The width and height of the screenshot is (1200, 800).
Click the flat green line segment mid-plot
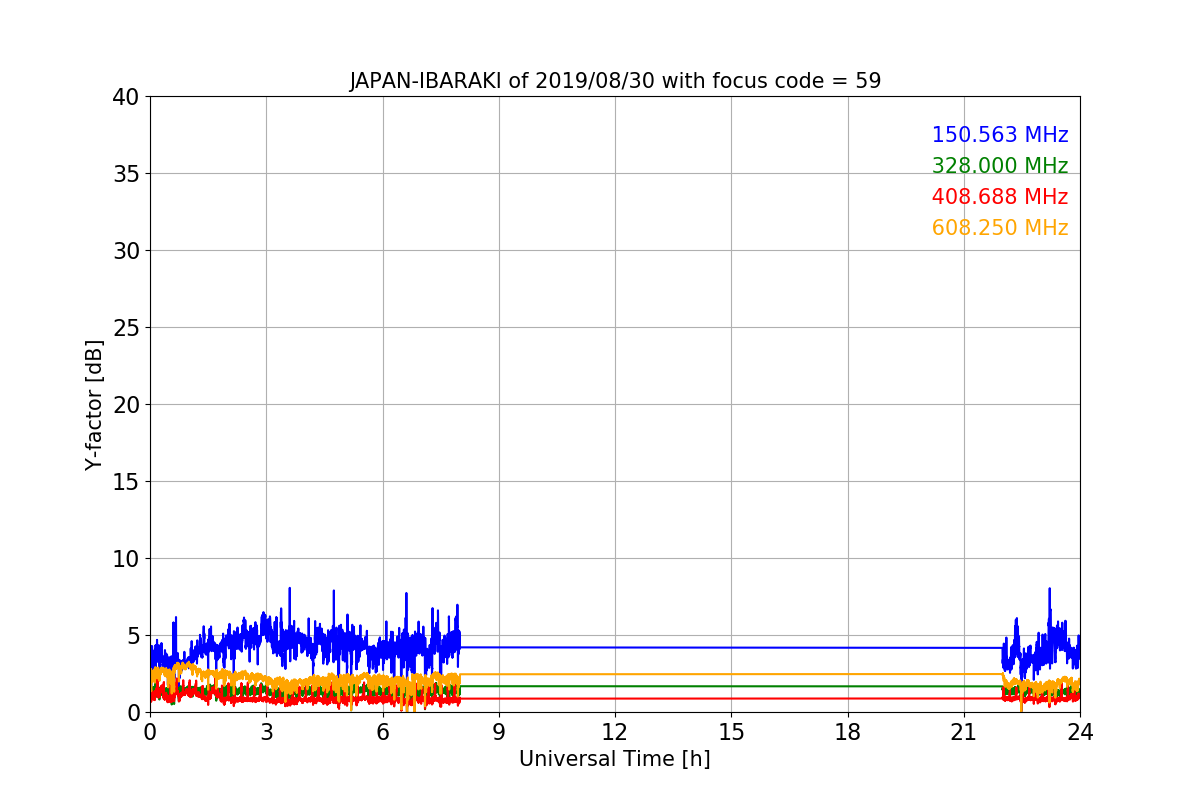click(731, 686)
